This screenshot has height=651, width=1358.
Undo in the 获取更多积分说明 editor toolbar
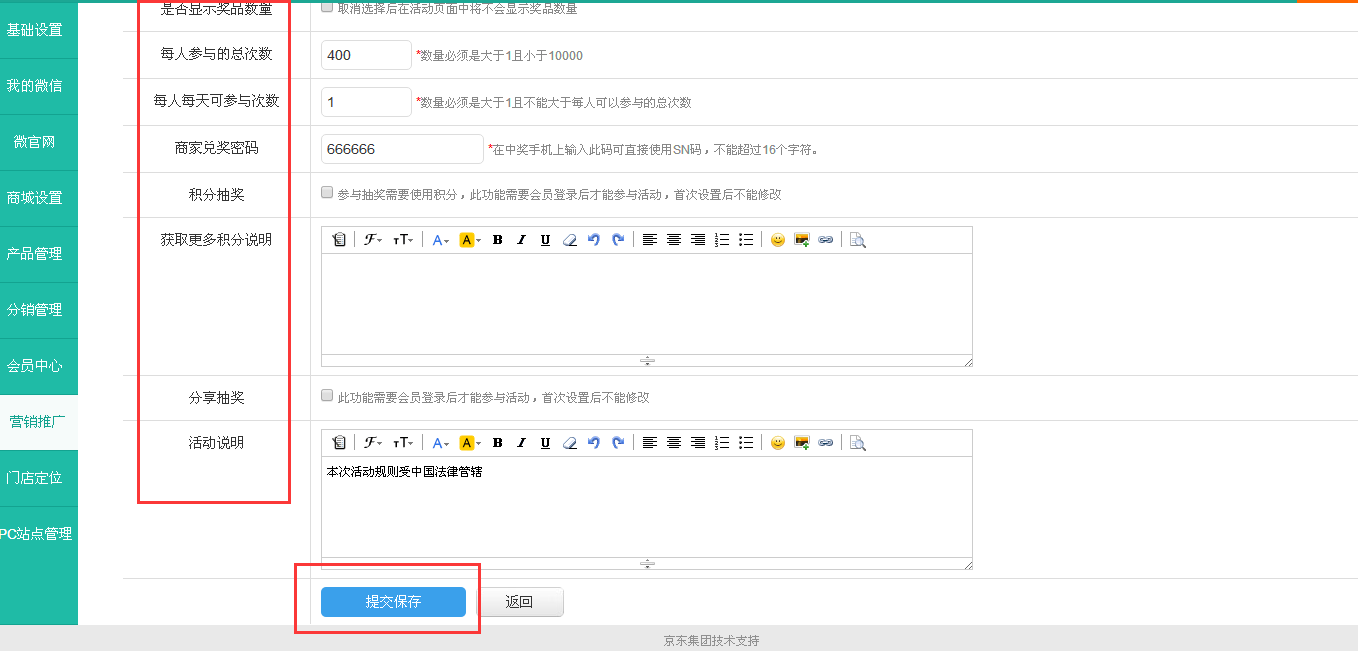coord(593,240)
